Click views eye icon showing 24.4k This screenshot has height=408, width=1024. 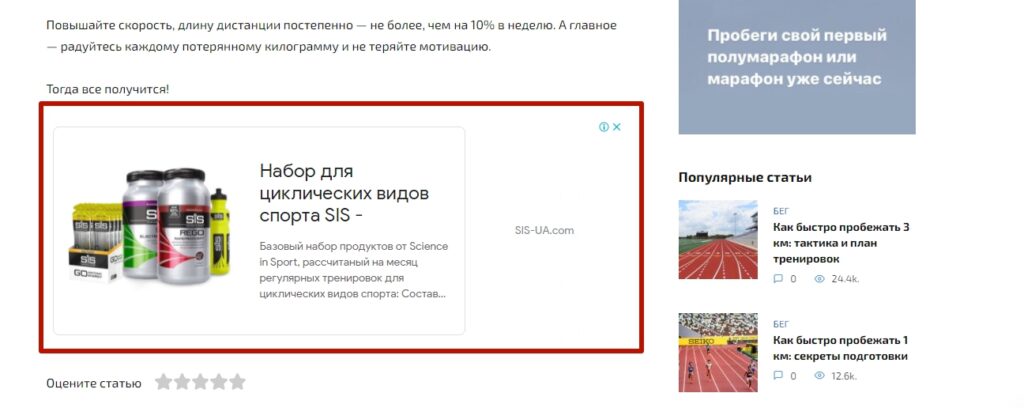tap(820, 279)
